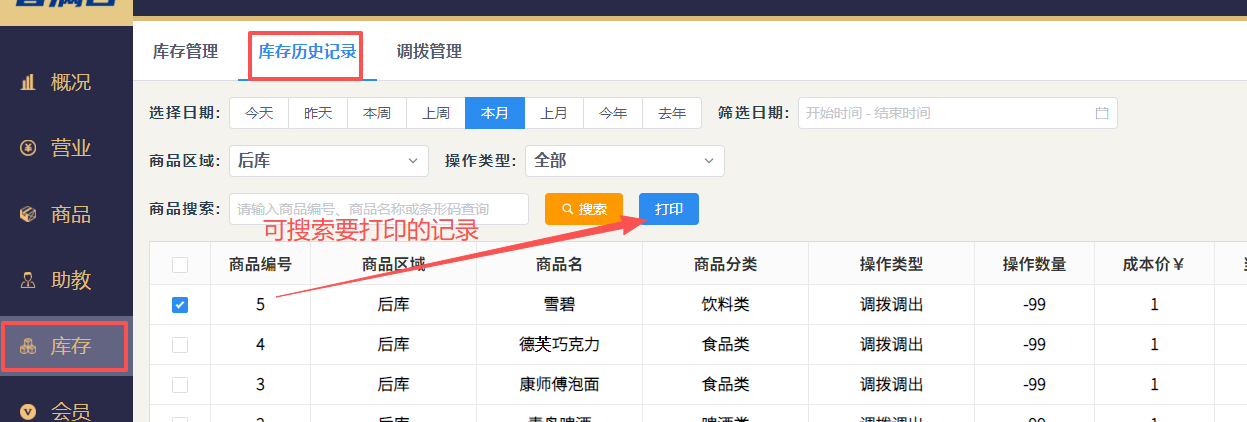Open the 商品区域 dropdown showing 后库
The image size is (1247, 422).
pos(329,160)
